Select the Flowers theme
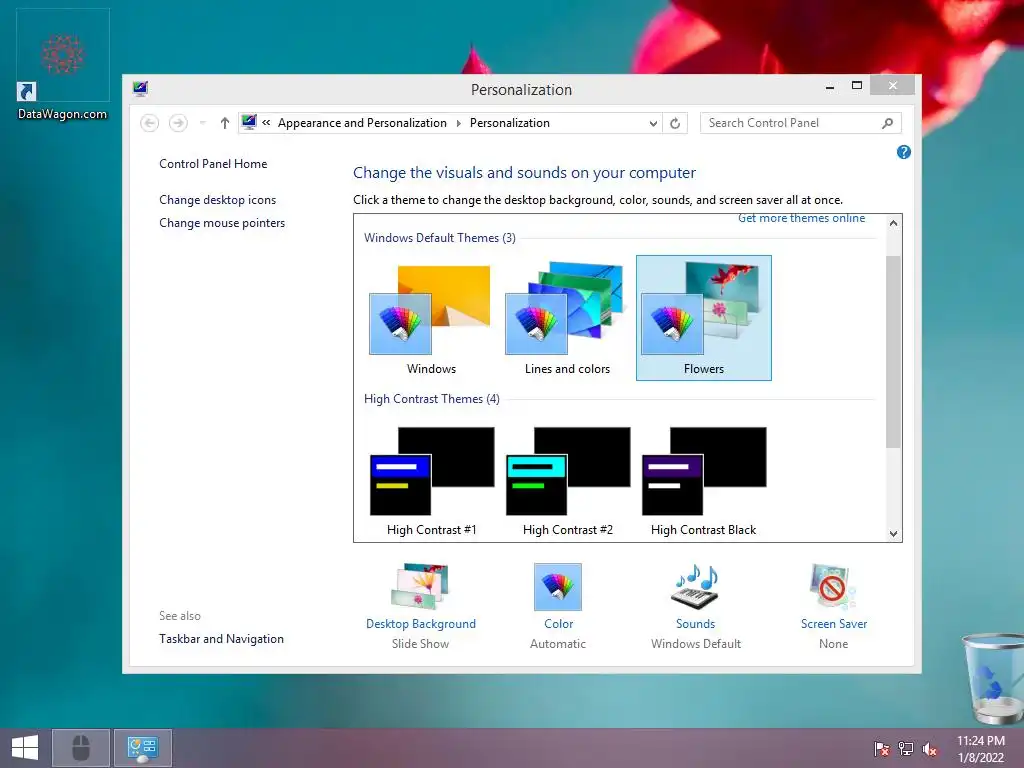Viewport: 1024px width, 768px height. point(703,318)
